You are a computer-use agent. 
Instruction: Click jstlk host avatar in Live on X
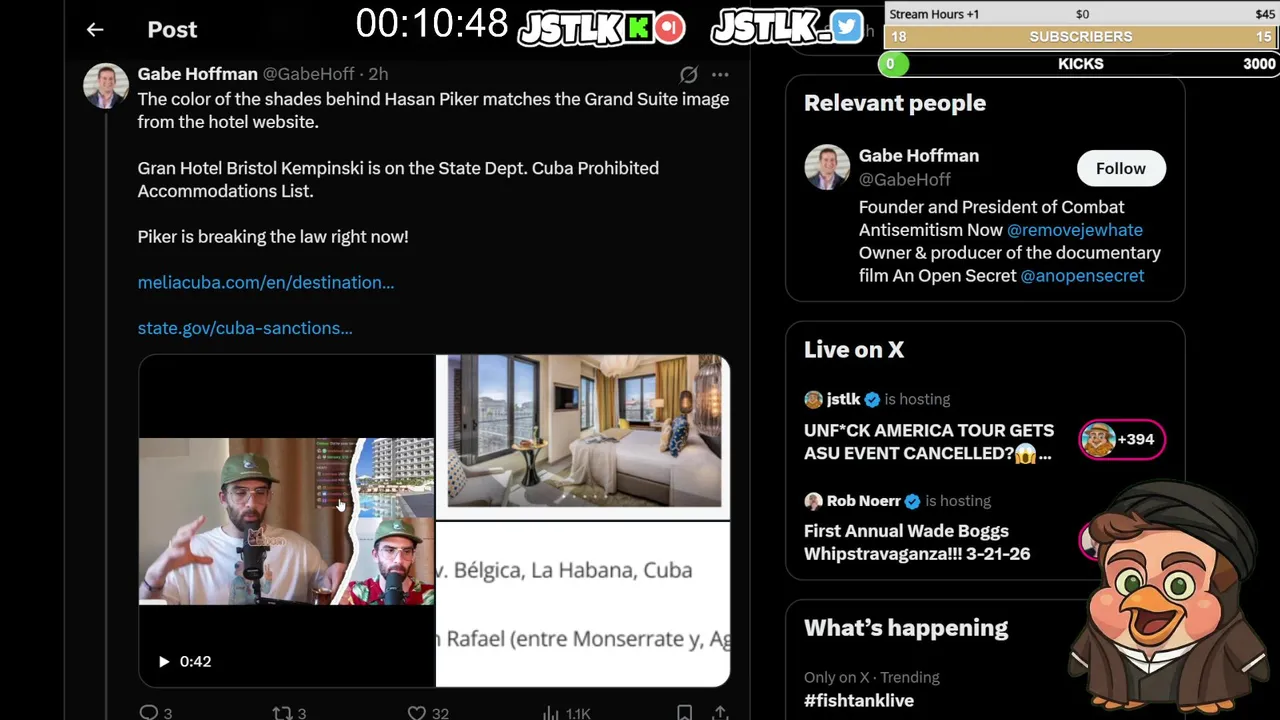pos(813,399)
